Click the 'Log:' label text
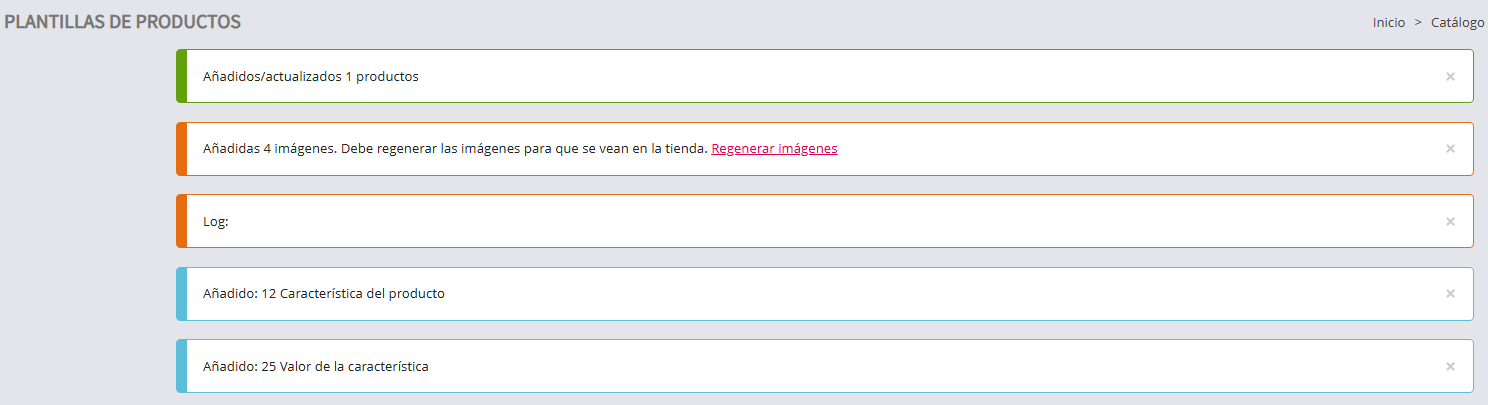1488x405 pixels. (x=216, y=221)
